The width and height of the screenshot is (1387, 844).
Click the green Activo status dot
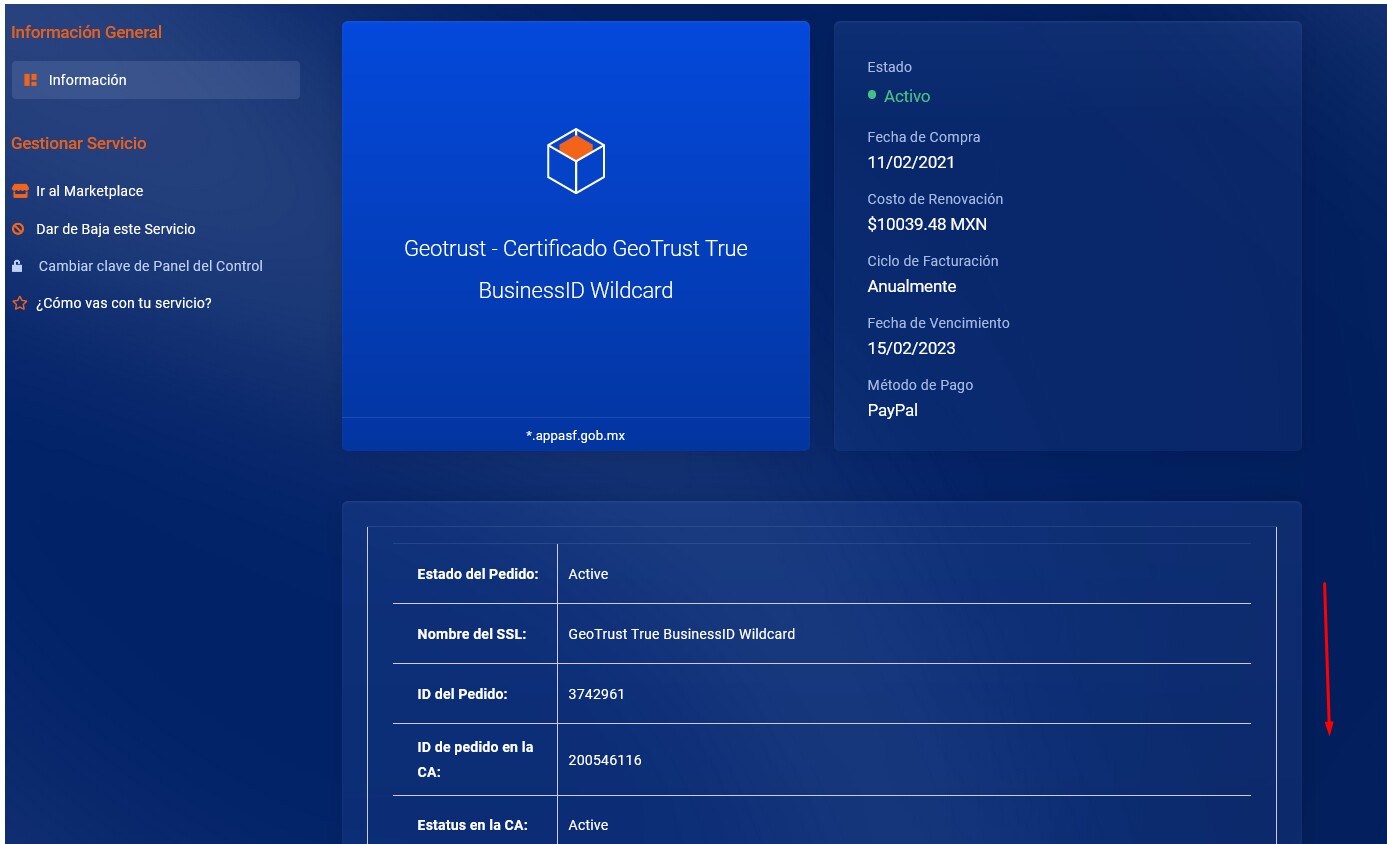click(873, 96)
